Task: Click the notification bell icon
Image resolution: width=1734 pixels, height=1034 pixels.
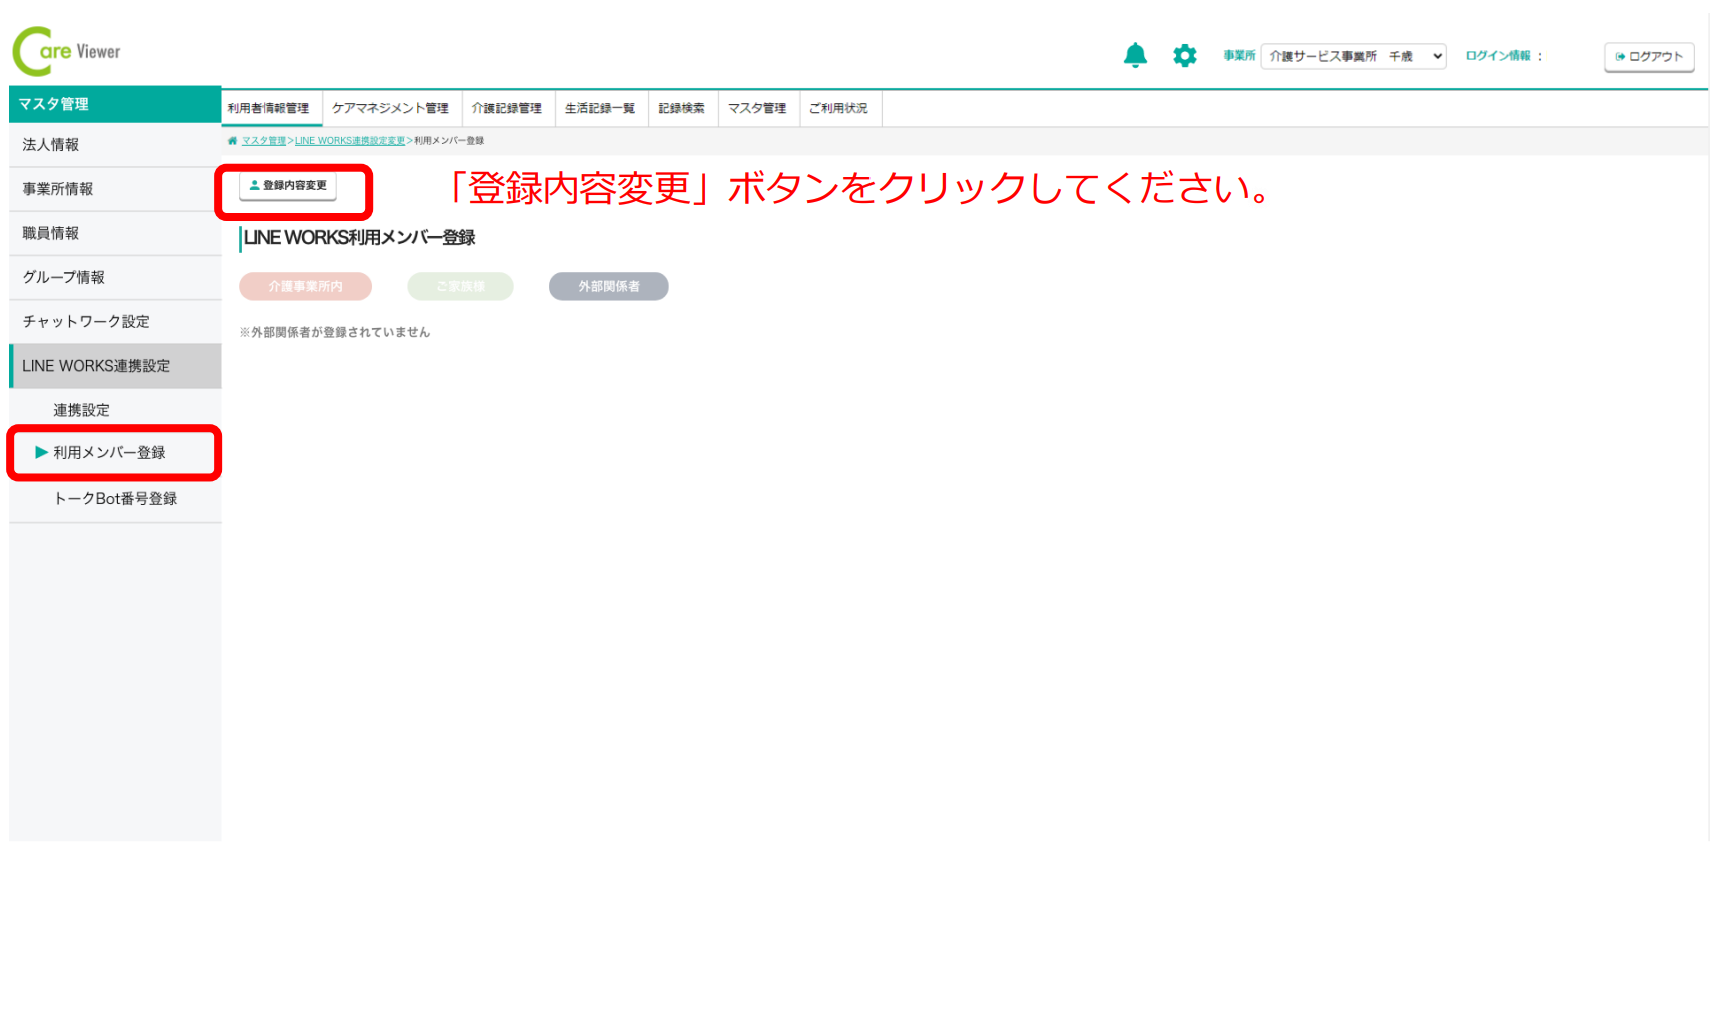Action: (x=1135, y=55)
